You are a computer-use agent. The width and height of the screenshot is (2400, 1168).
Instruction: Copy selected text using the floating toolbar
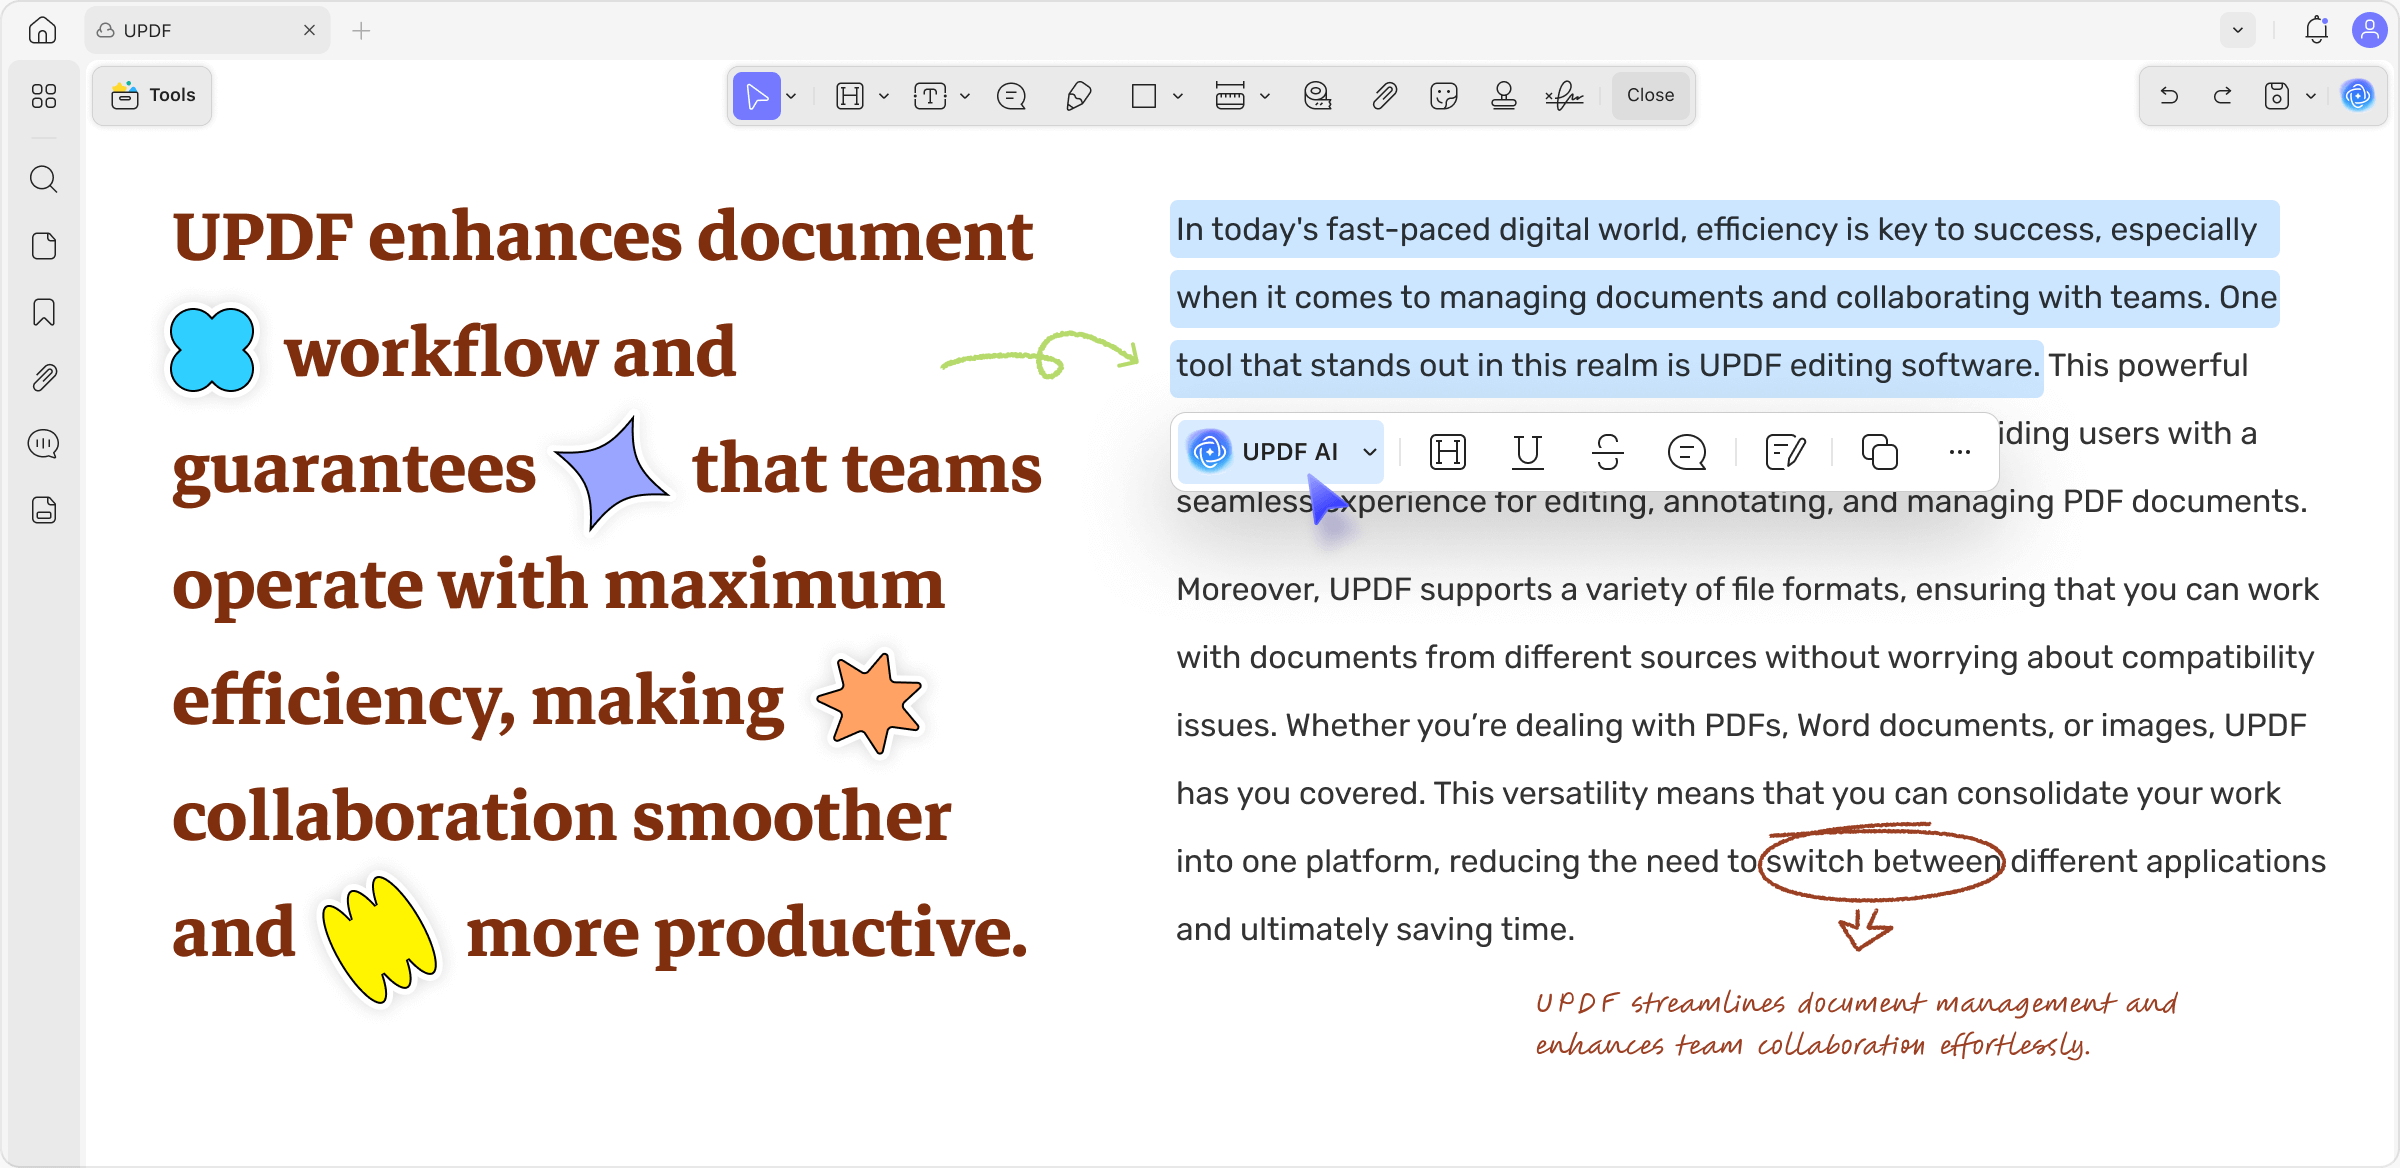tap(1879, 452)
